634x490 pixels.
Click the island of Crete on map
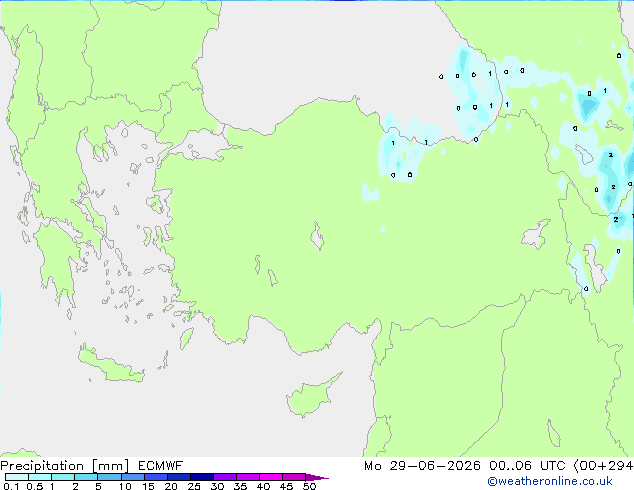point(110,365)
